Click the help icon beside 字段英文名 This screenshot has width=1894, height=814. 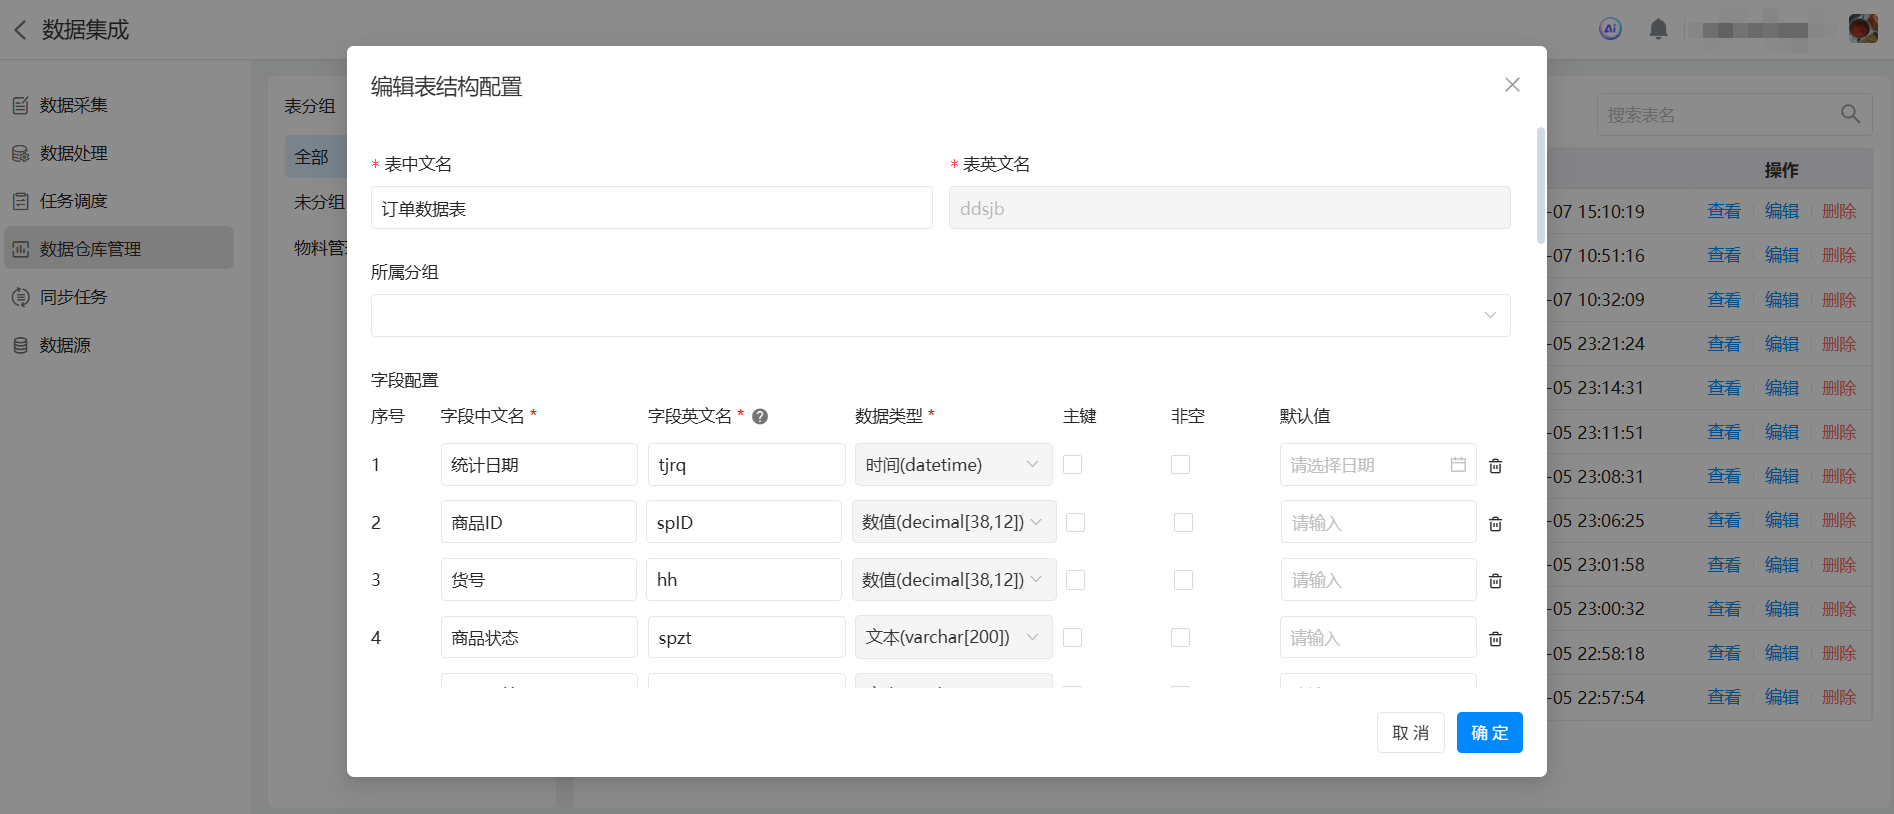(760, 417)
